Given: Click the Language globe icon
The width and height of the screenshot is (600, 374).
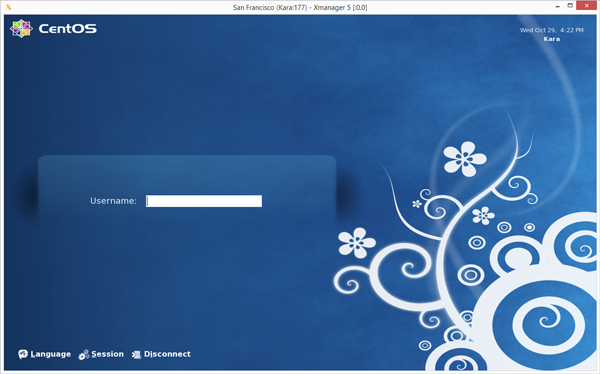Looking at the screenshot, I should [x=23, y=354].
